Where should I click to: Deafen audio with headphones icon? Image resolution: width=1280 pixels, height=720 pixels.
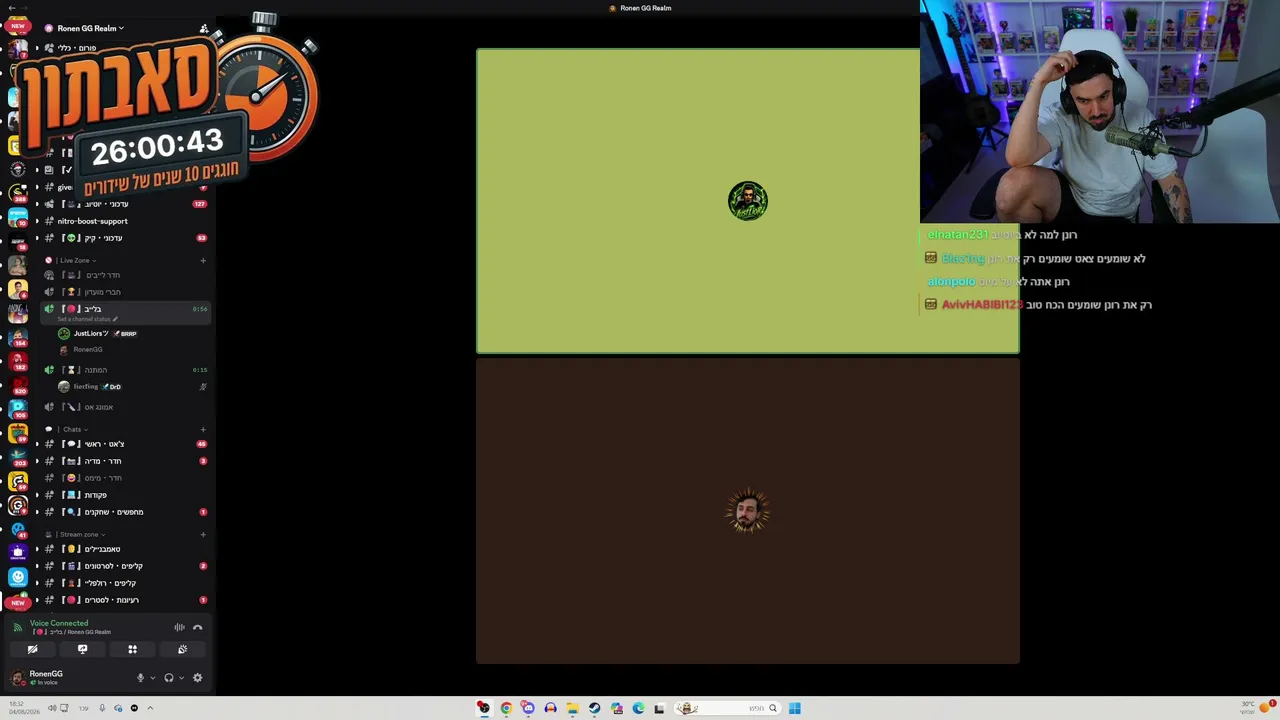click(x=169, y=678)
